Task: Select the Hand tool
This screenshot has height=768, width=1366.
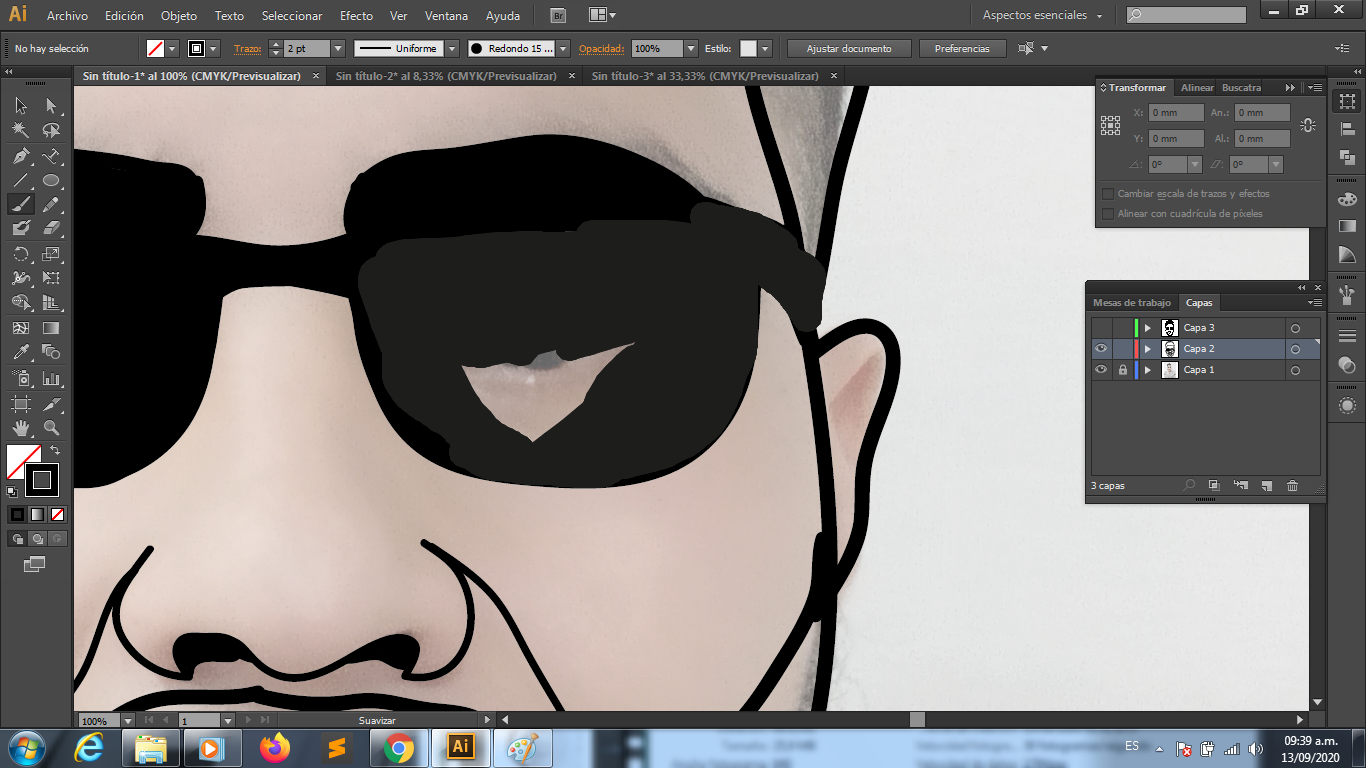Action: coord(21,428)
